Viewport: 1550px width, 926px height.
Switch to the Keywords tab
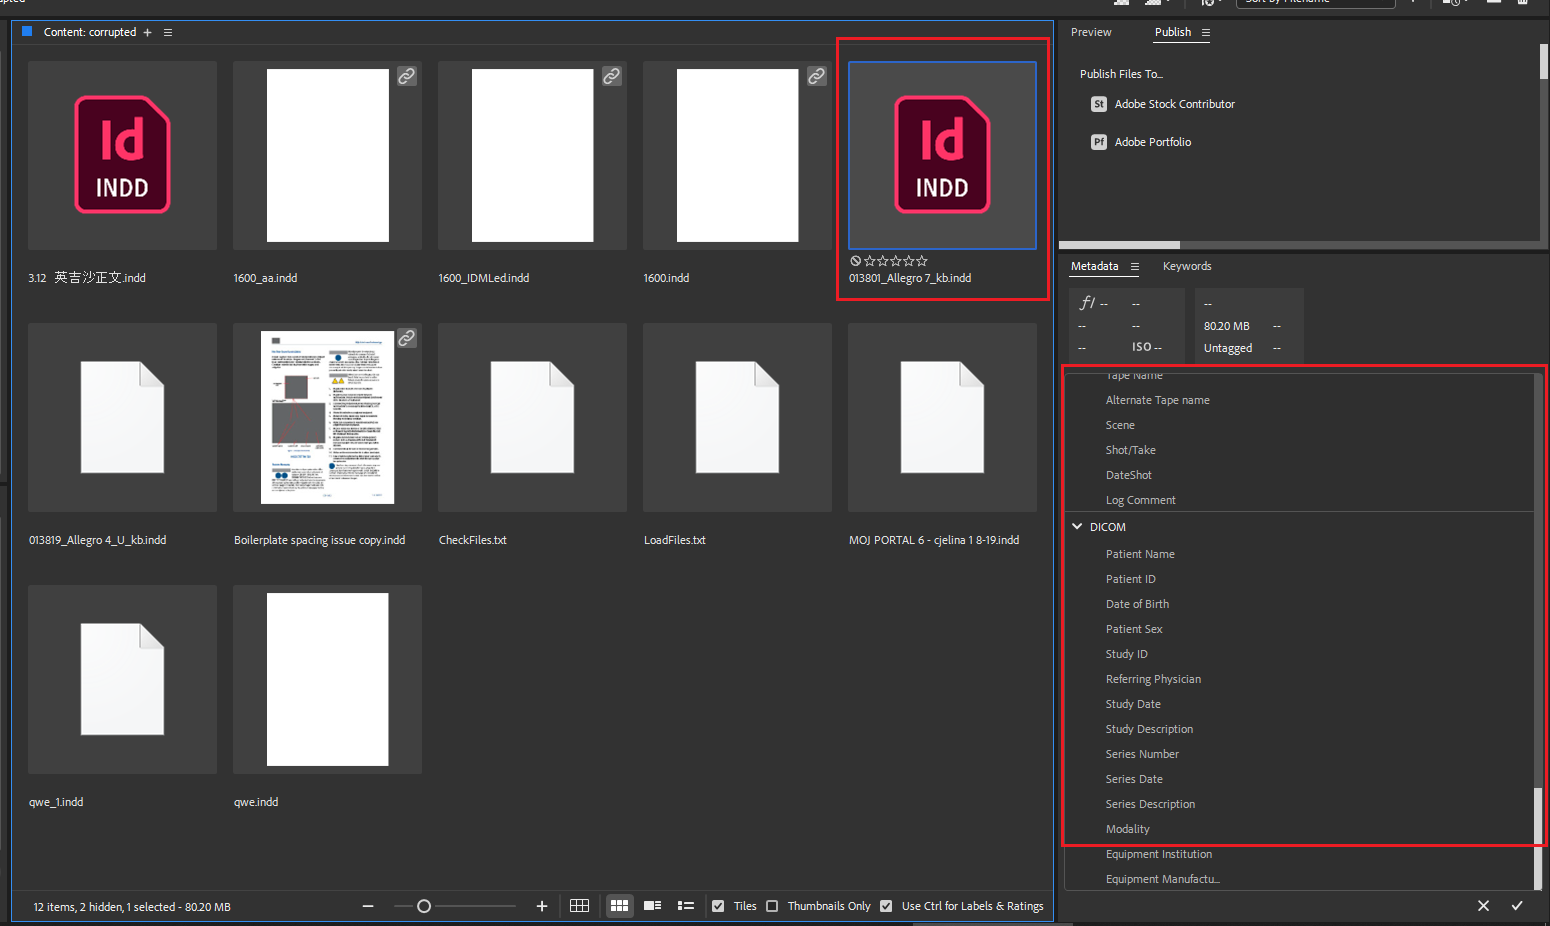pos(1187,266)
